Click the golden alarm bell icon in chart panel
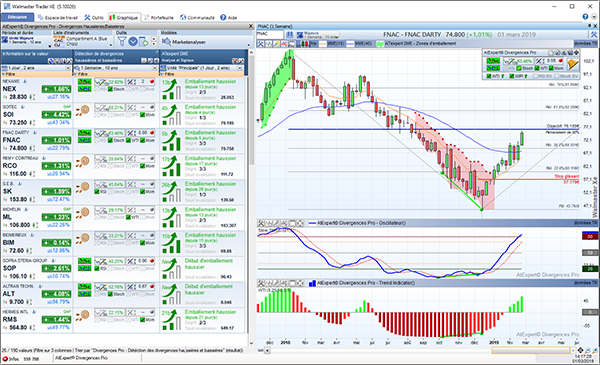This screenshot has width=600, height=365. click(x=573, y=64)
